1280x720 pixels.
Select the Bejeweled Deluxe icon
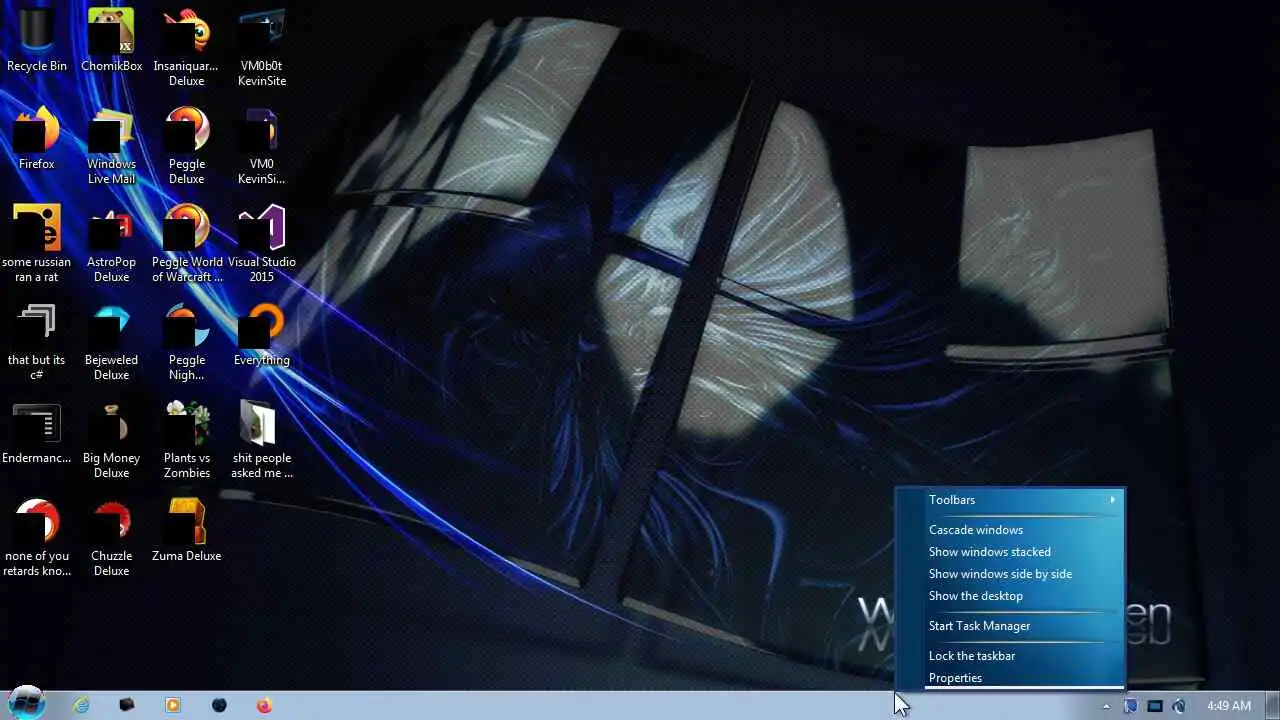click(x=111, y=341)
